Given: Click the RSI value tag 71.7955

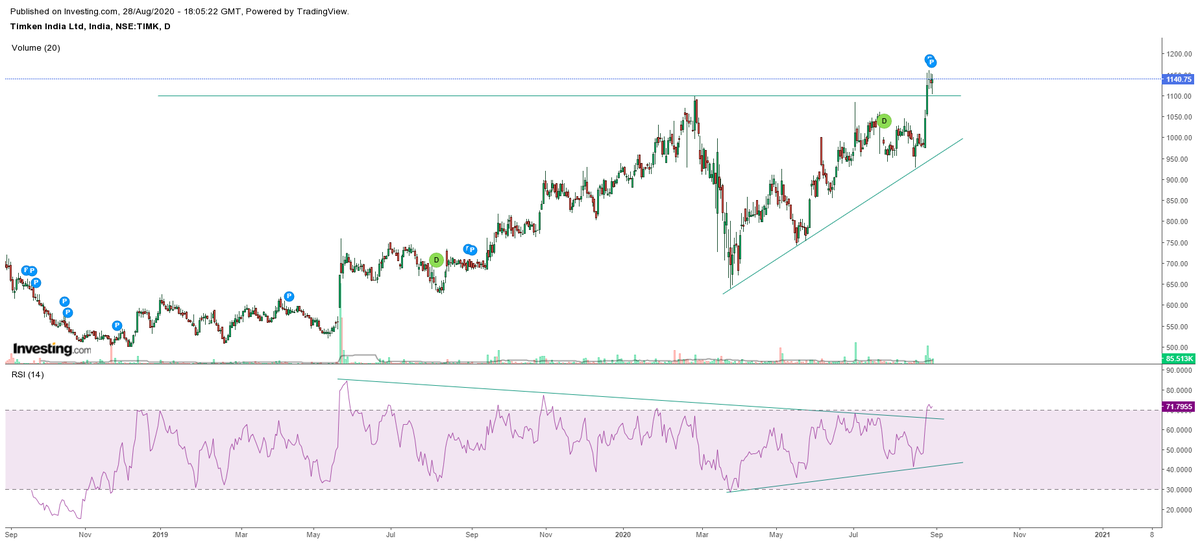Looking at the screenshot, I should pos(1178,407).
